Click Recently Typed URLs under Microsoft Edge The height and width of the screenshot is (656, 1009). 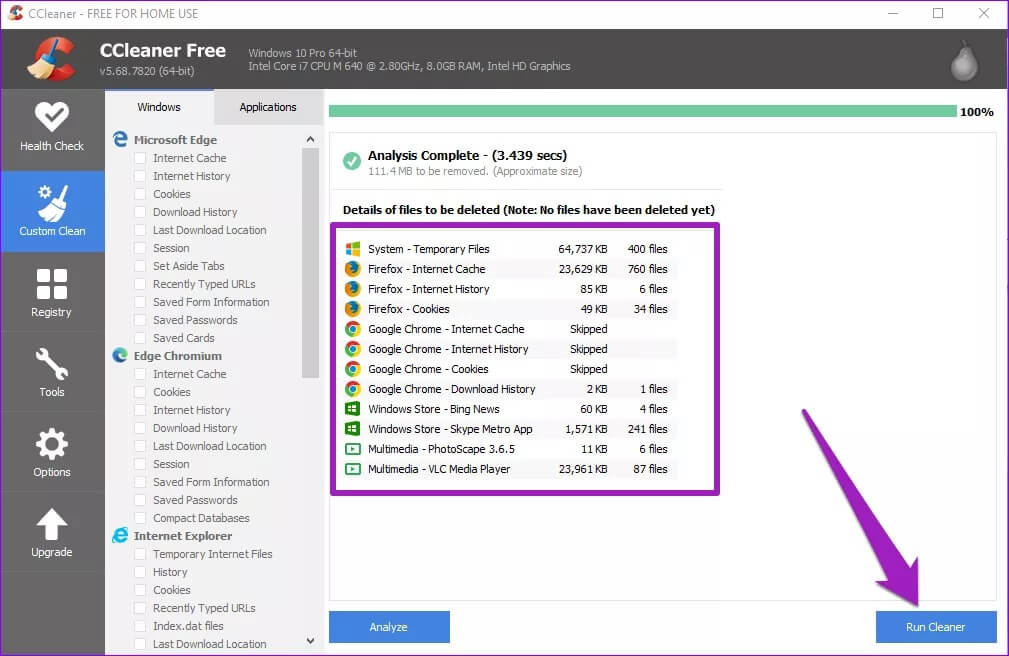click(204, 284)
